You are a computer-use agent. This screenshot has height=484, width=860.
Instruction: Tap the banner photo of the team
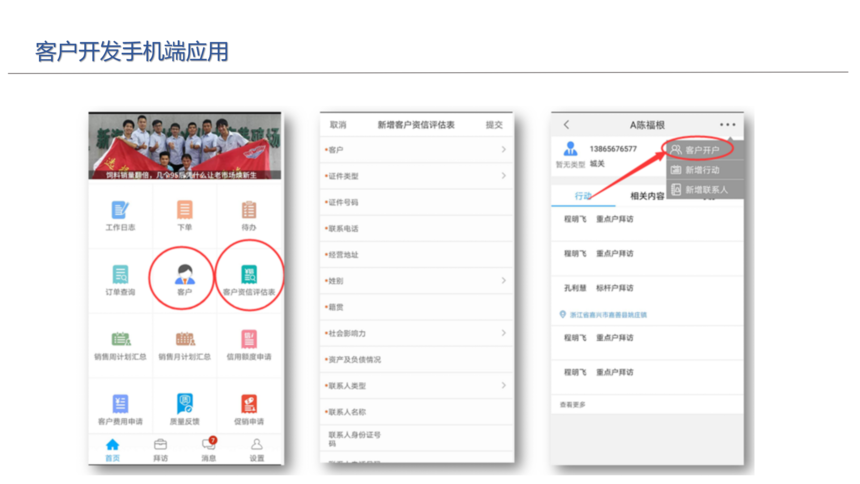point(185,146)
